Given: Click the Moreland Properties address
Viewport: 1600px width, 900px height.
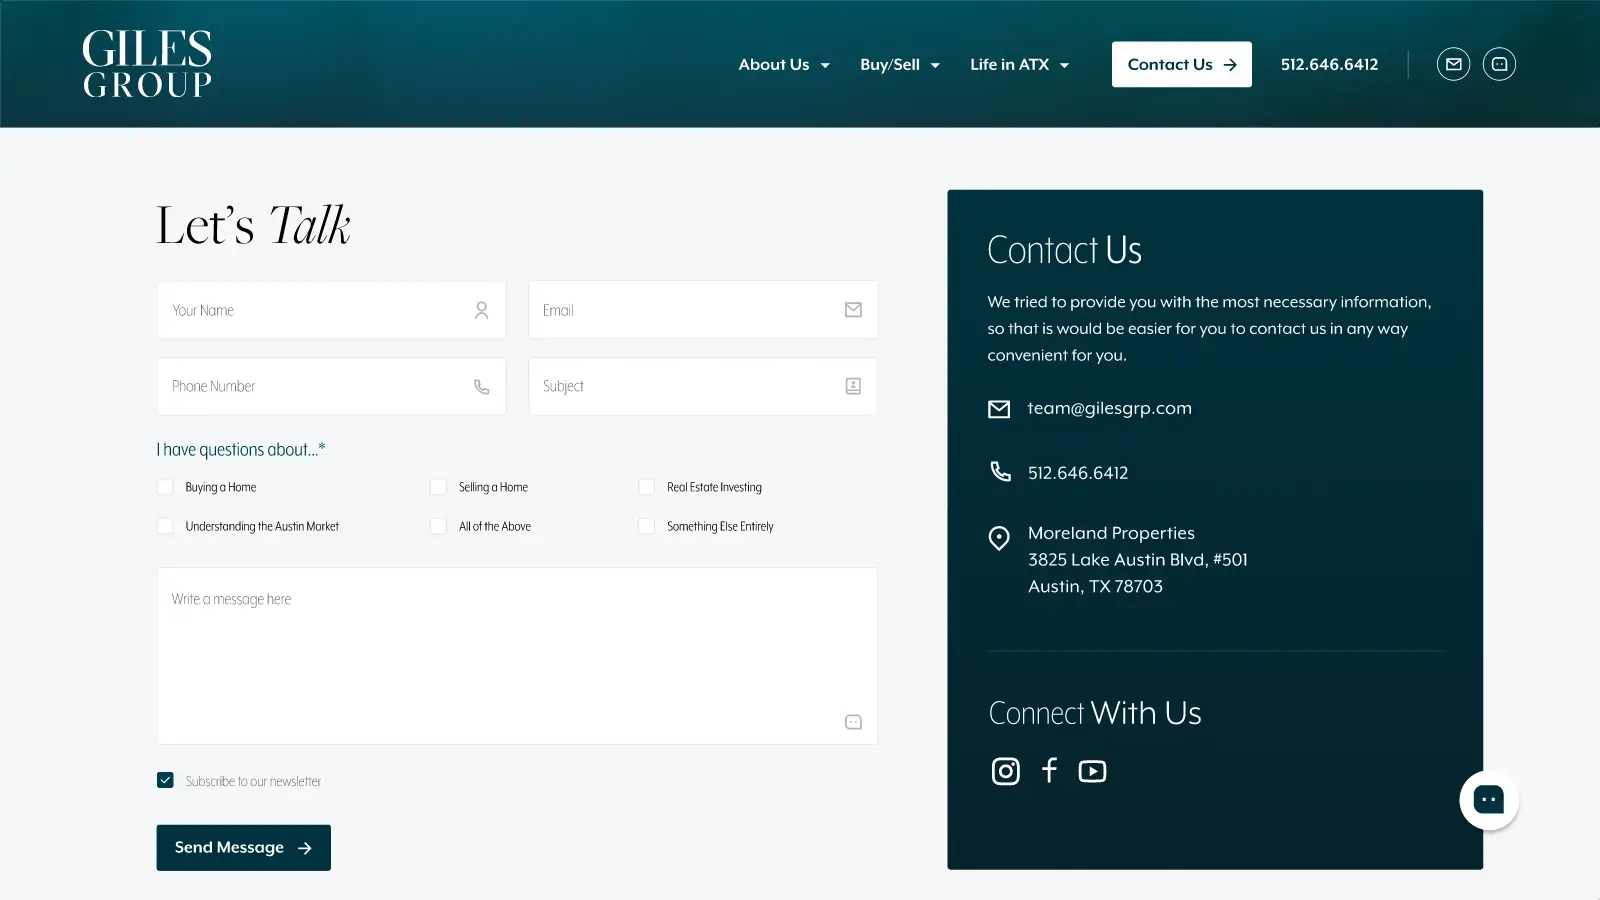Looking at the screenshot, I should click(x=1138, y=560).
